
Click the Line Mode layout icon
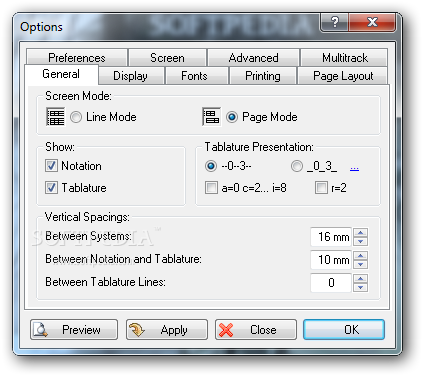tap(55, 117)
